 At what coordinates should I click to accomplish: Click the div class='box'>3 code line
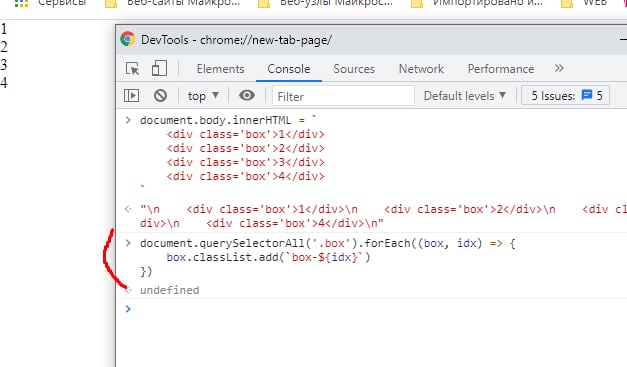pyautogui.click(x=246, y=162)
